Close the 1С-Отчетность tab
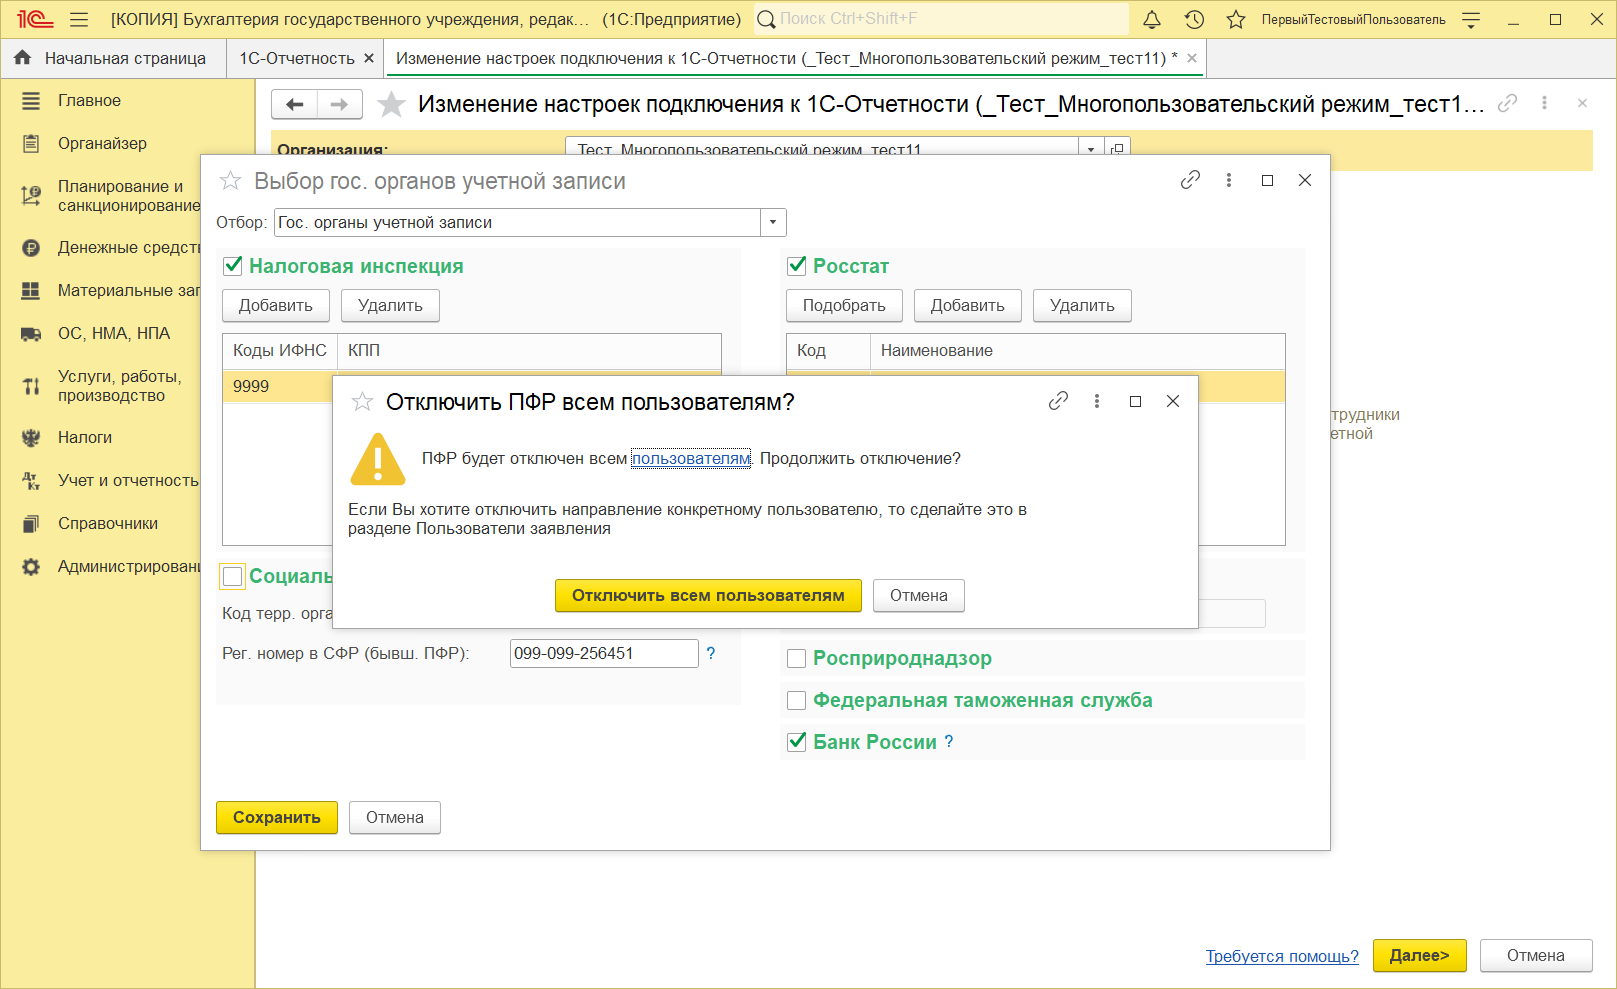 [x=369, y=58]
